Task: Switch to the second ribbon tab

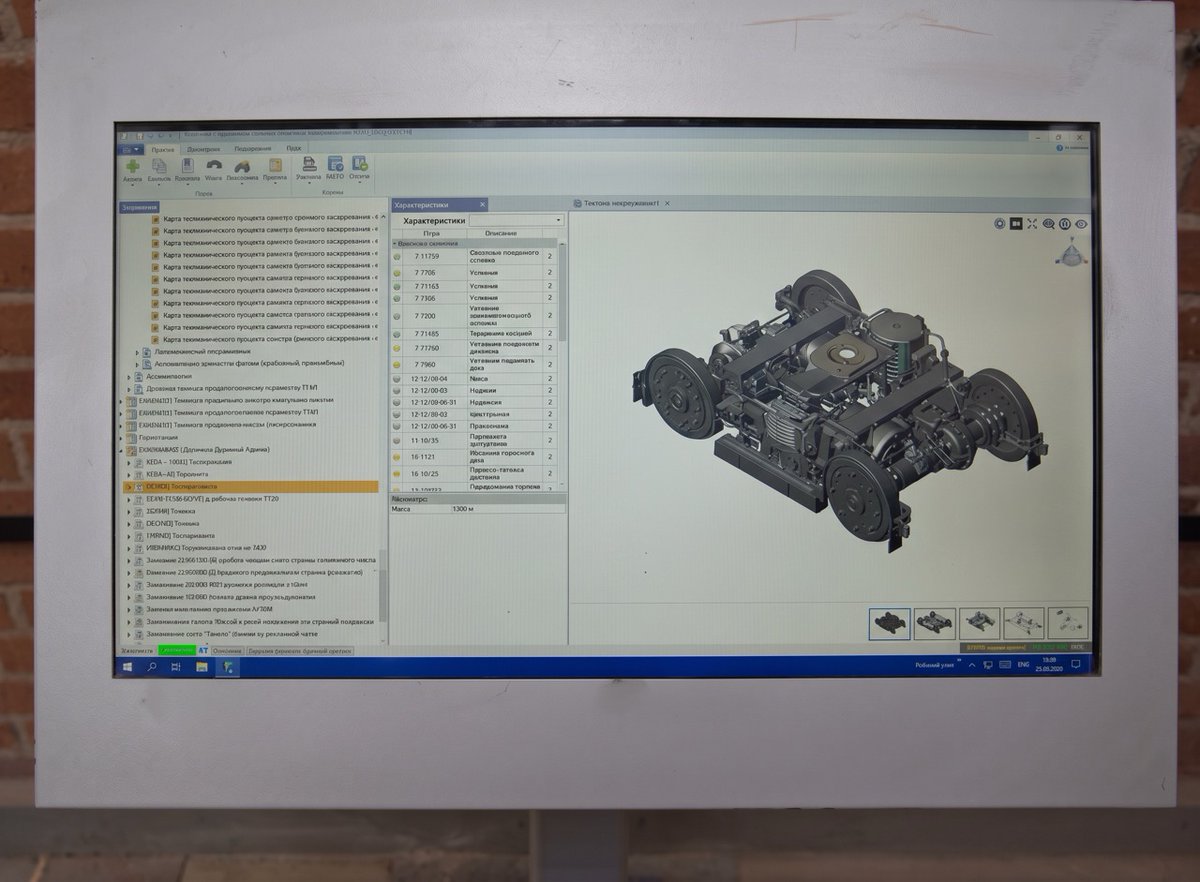Action: click(204, 149)
